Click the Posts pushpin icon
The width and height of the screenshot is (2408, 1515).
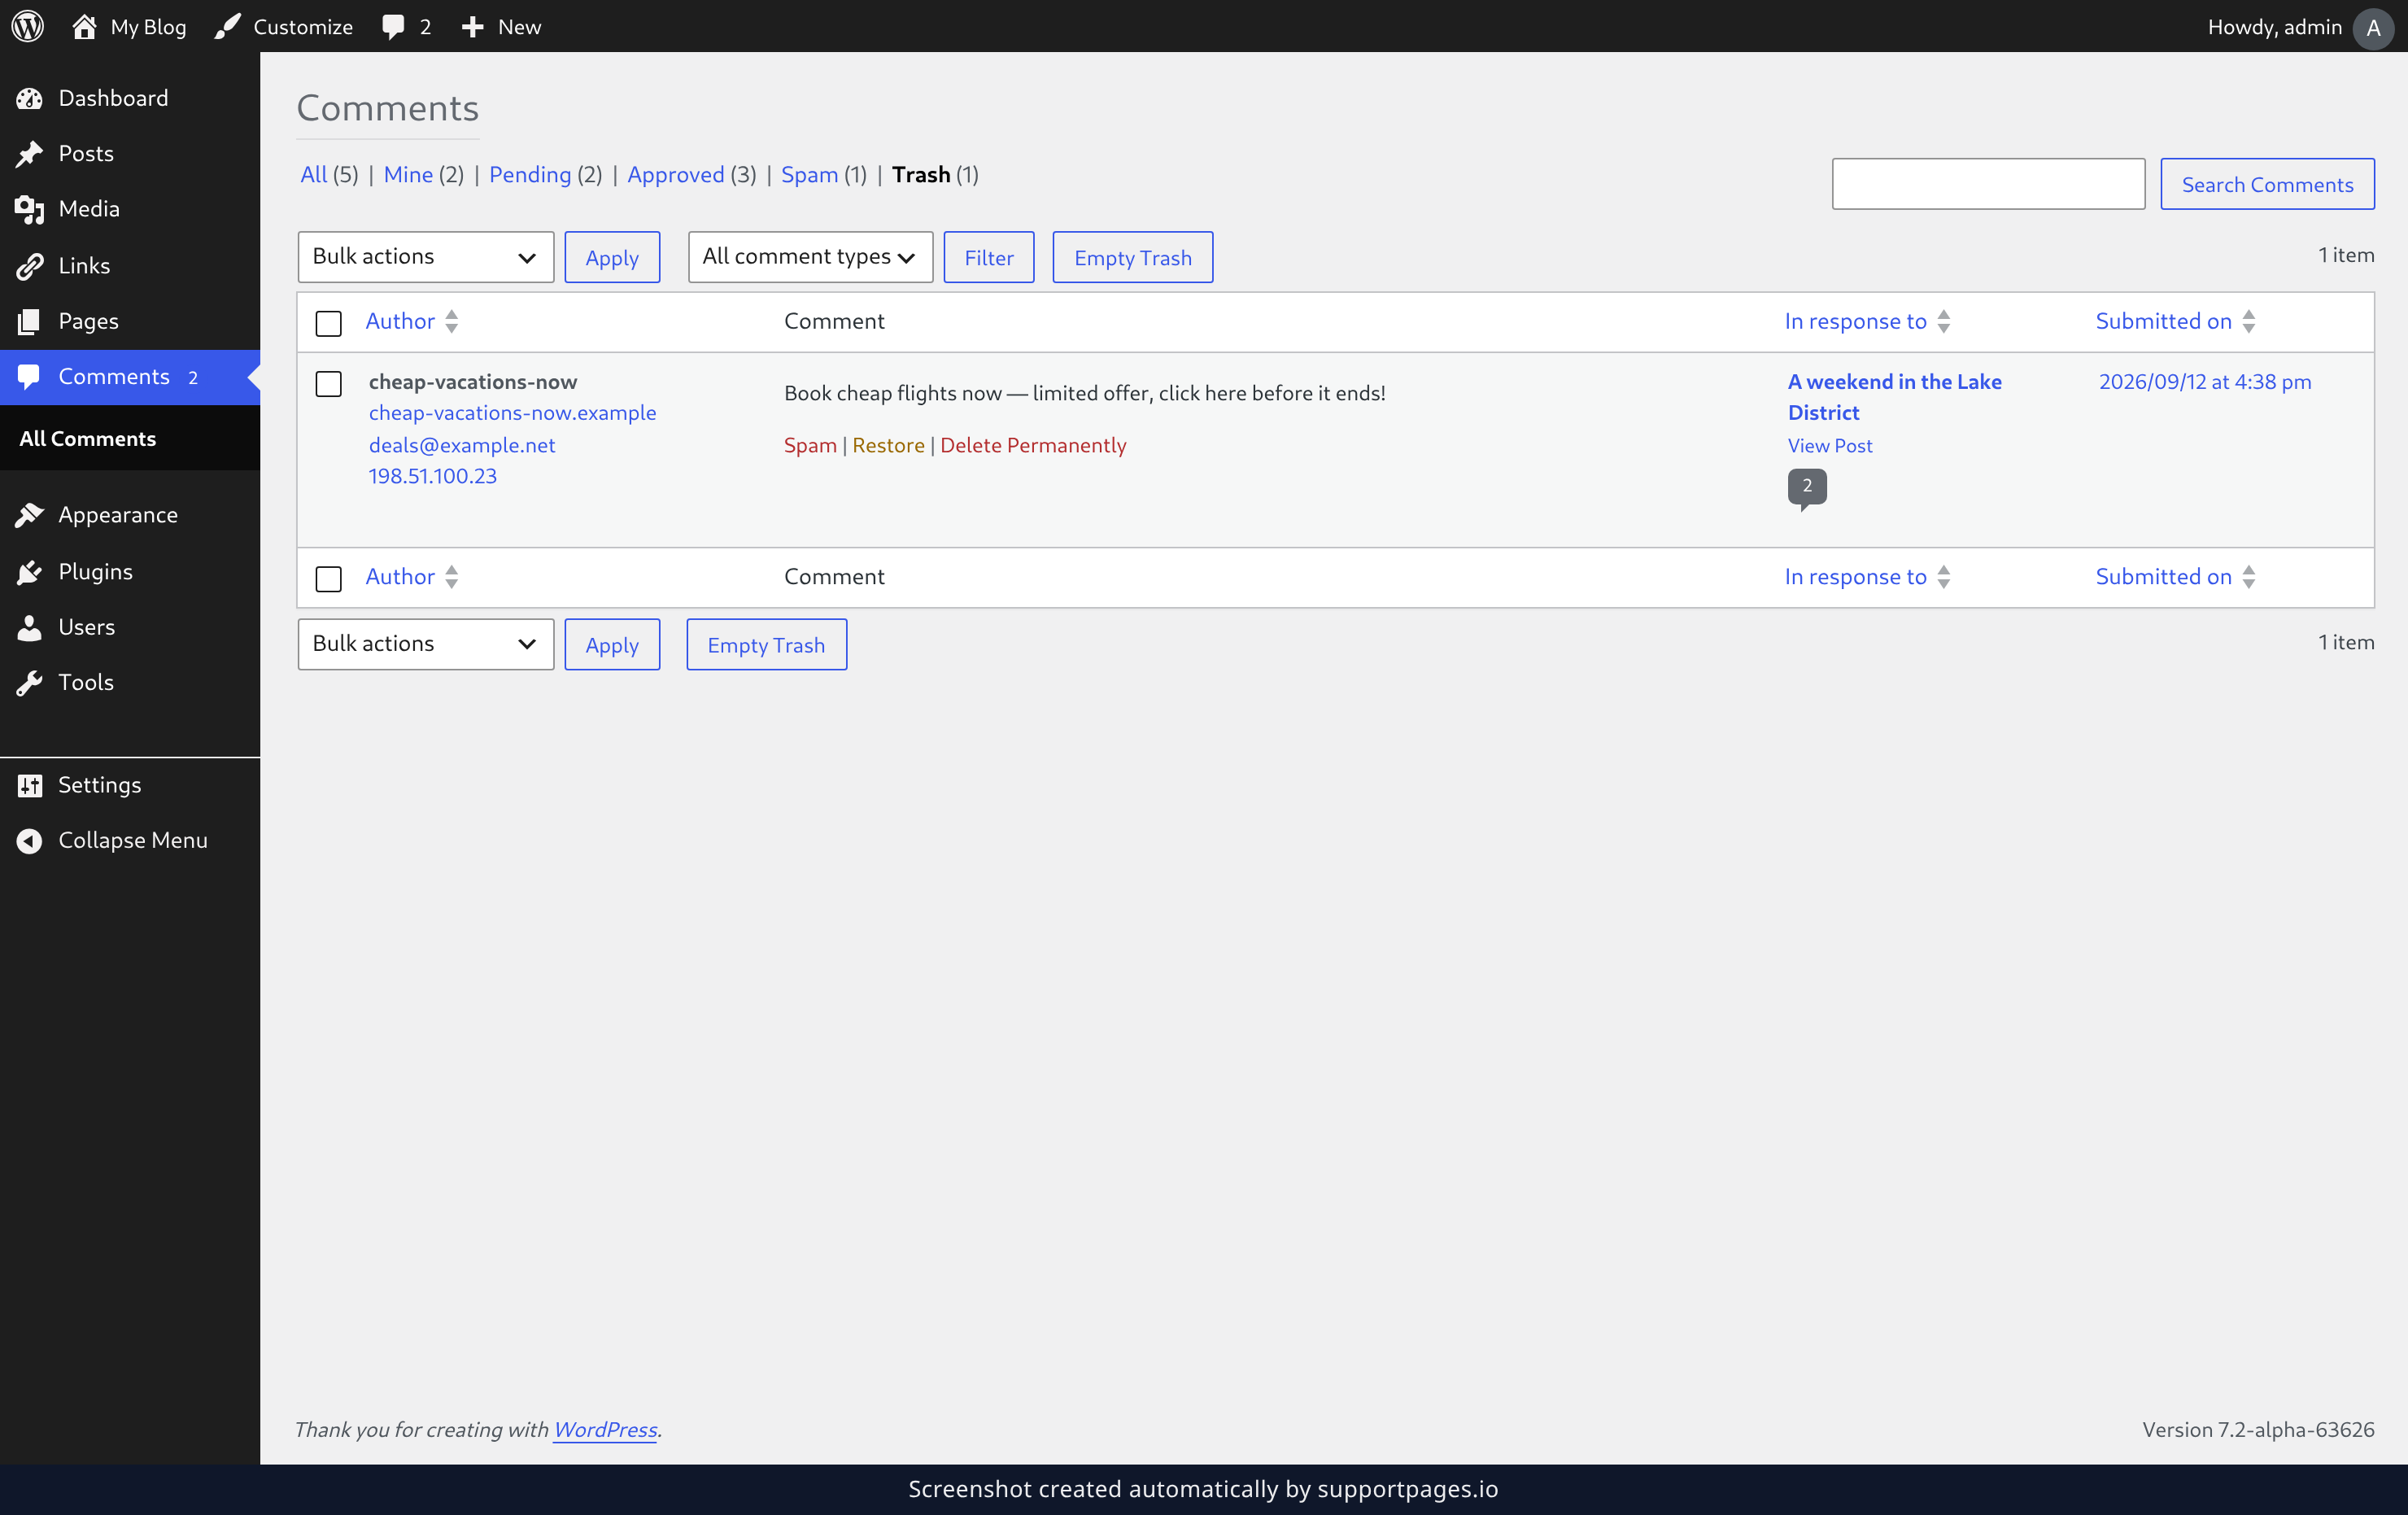[30, 153]
